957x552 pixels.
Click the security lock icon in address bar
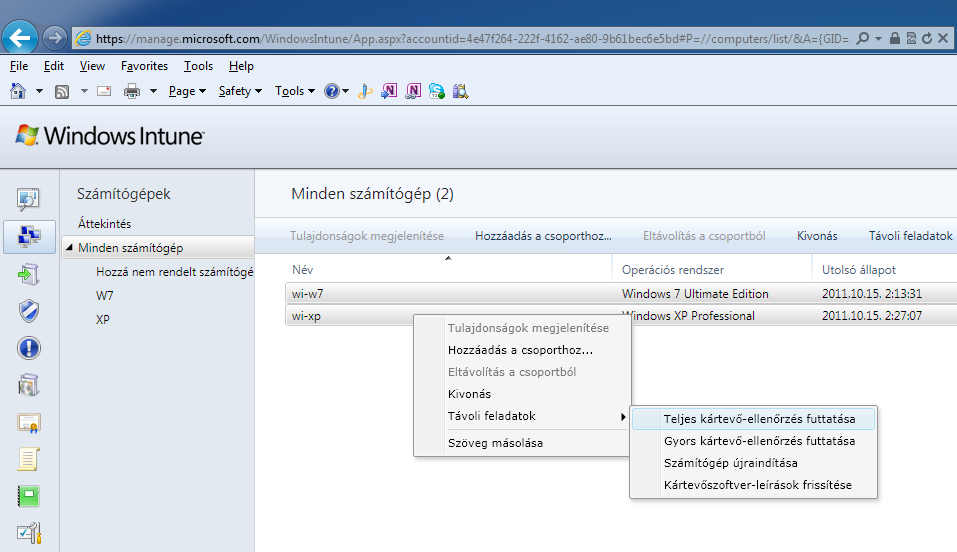(x=895, y=38)
